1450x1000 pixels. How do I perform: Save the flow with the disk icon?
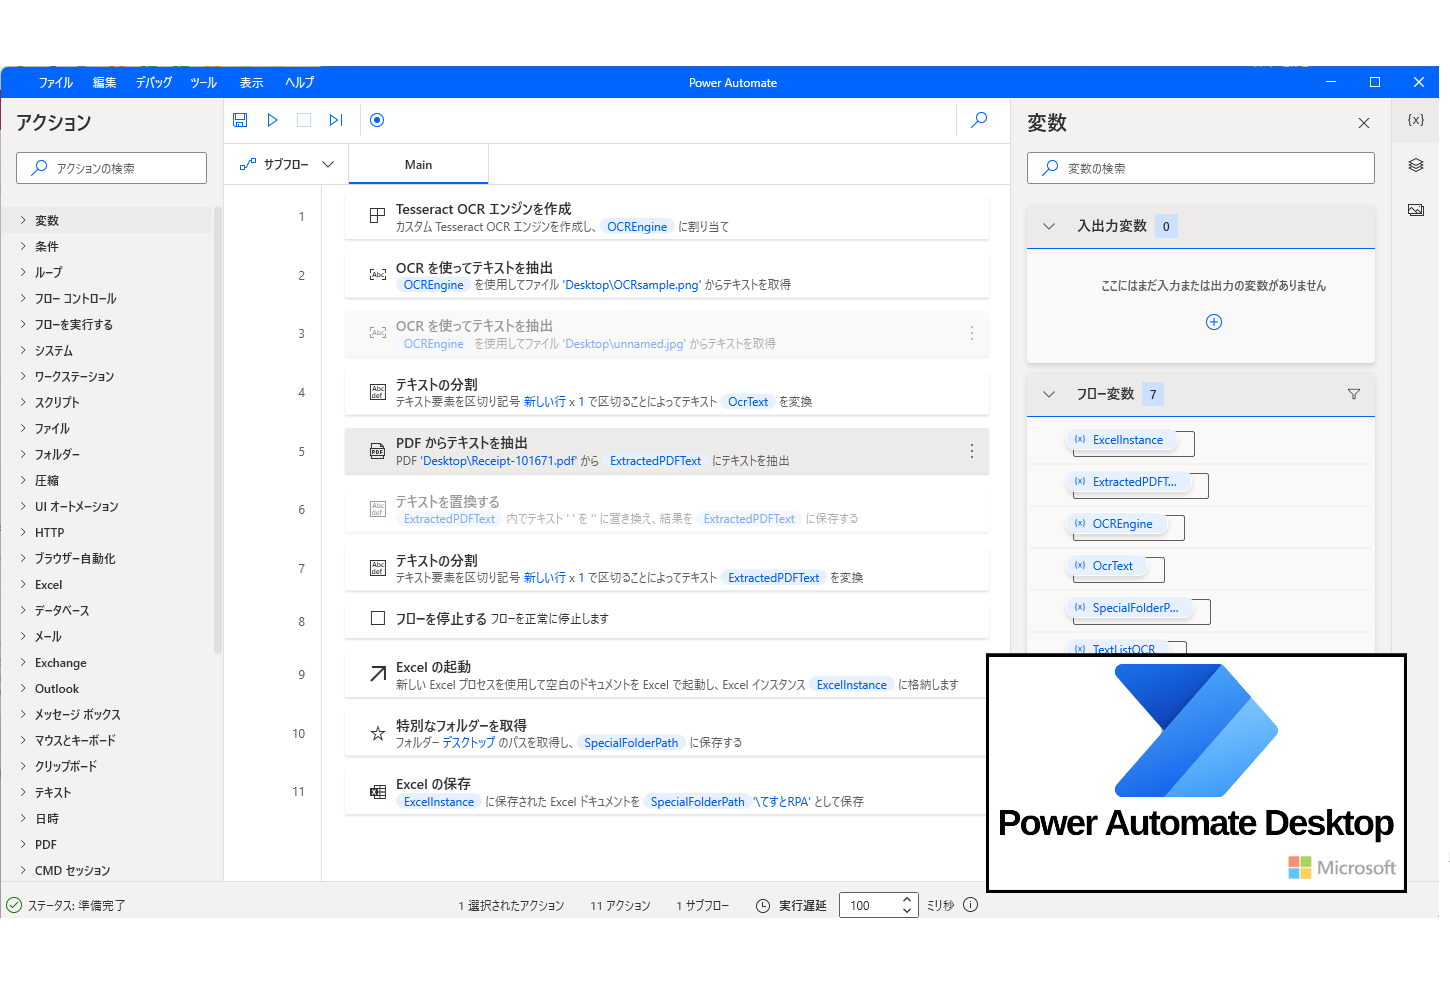point(240,120)
